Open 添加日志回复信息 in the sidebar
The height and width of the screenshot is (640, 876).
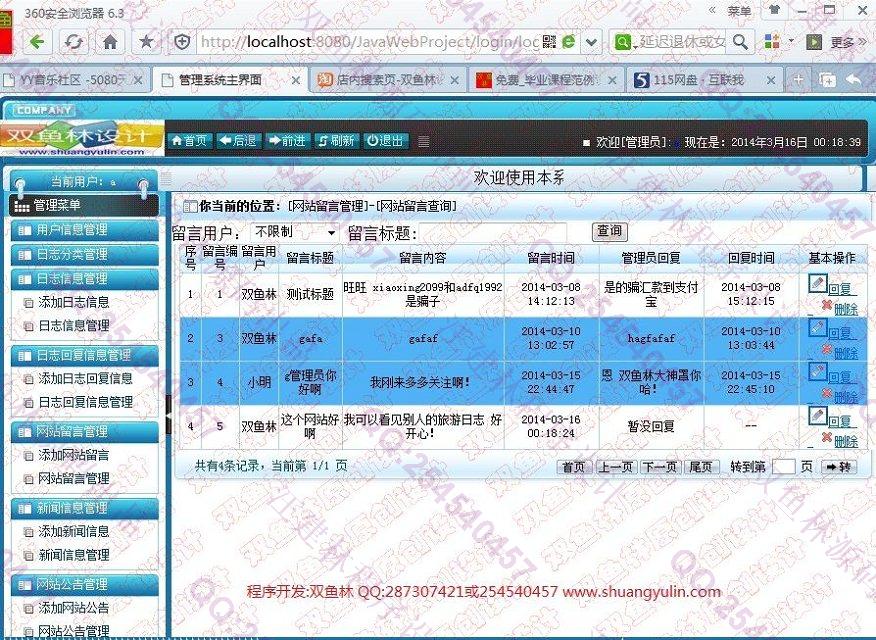[85, 379]
